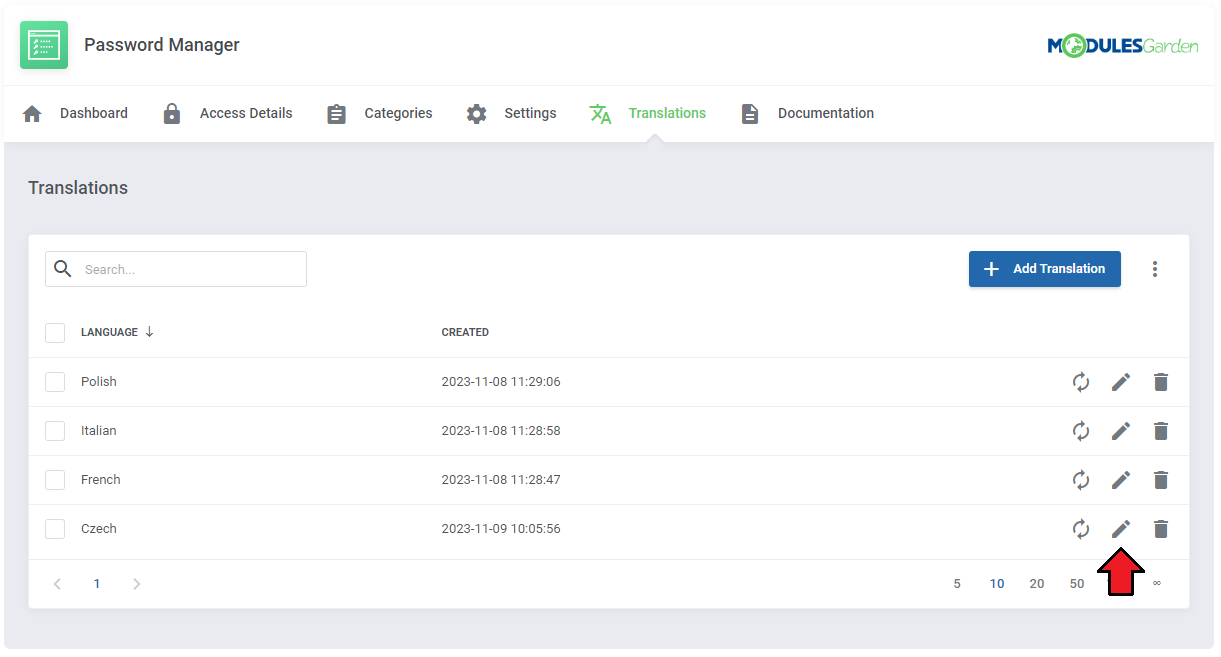Click the Password Manager app logo icon

tap(44, 45)
